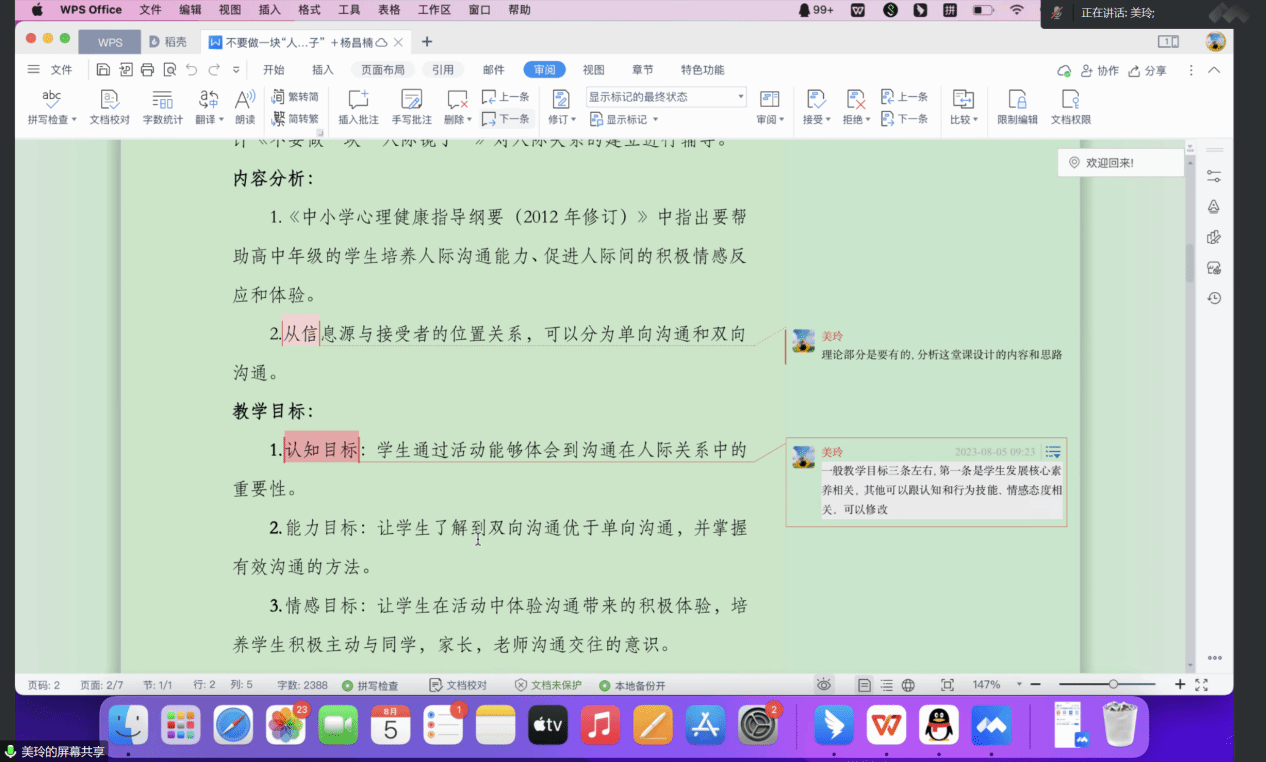
Task: Switch to the 页面布局 ribbon tab
Action: click(383, 70)
